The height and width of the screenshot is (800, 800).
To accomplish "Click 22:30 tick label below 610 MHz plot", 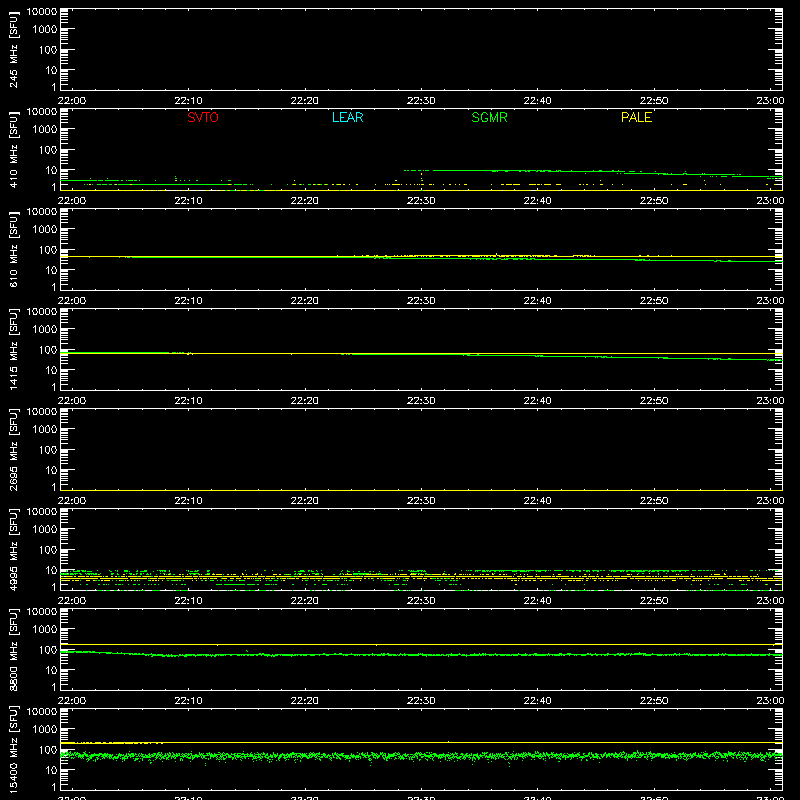I will 421,301.
